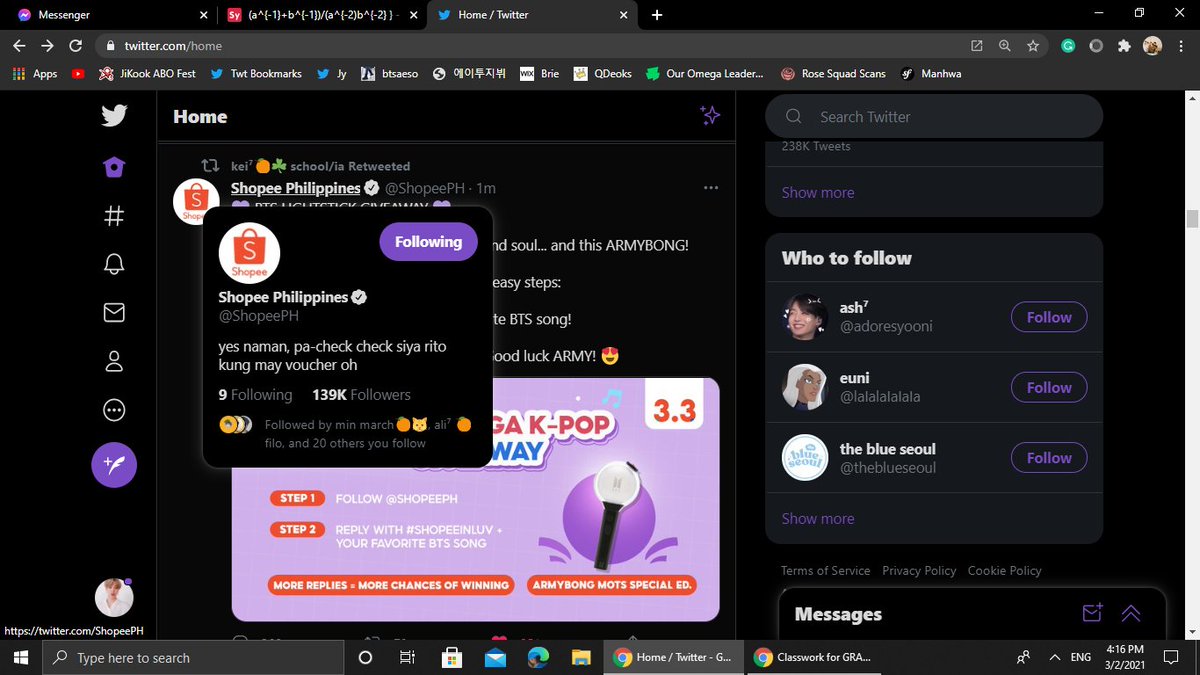This screenshot has width=1200, height=675.
Task: Open the Home icon in sidebar
Action: (x=113, y=167)
